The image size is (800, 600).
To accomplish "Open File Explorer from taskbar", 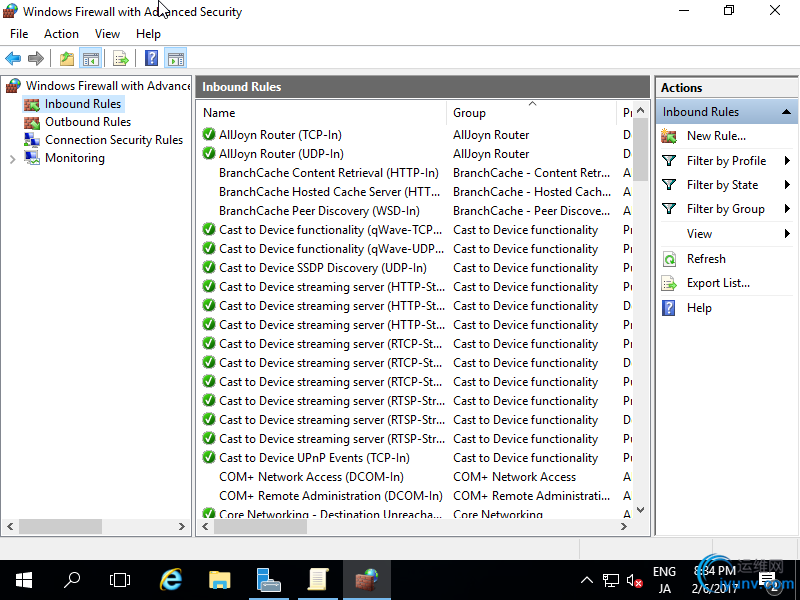I will (x=220, y=580).
